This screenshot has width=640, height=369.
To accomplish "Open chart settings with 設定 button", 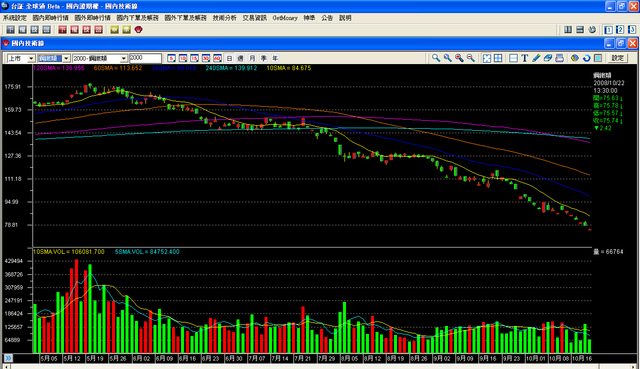I will coord(617,58).
